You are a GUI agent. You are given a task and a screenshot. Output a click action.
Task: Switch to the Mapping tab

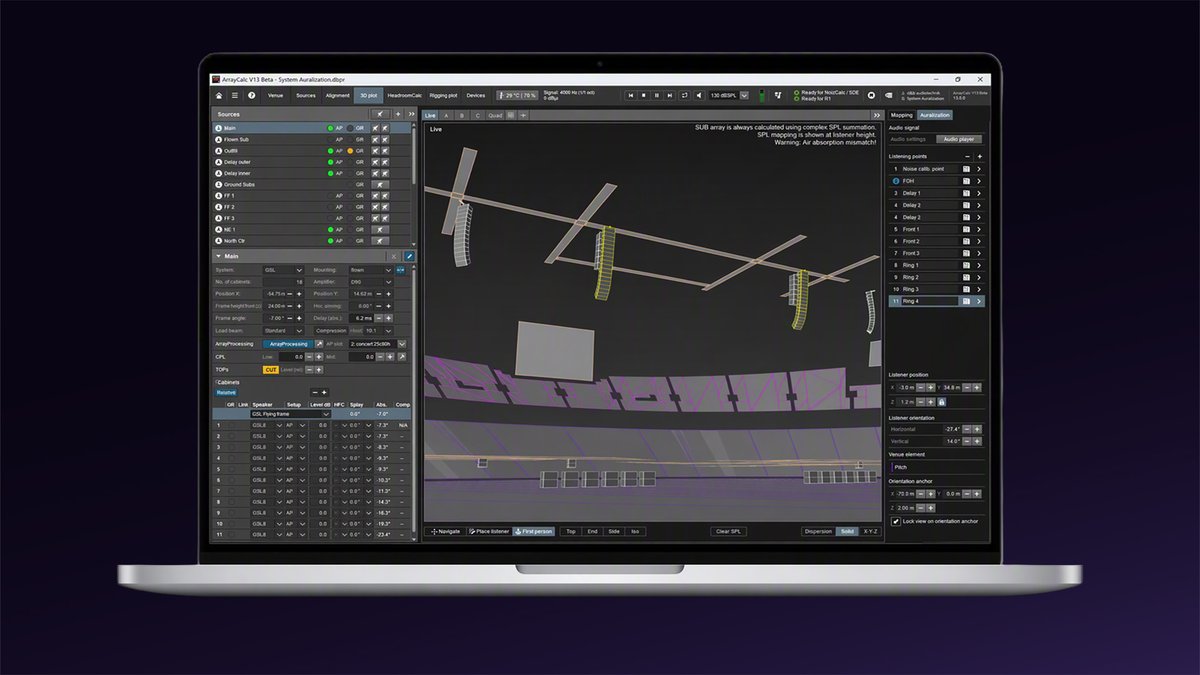(x=901, y=115)
